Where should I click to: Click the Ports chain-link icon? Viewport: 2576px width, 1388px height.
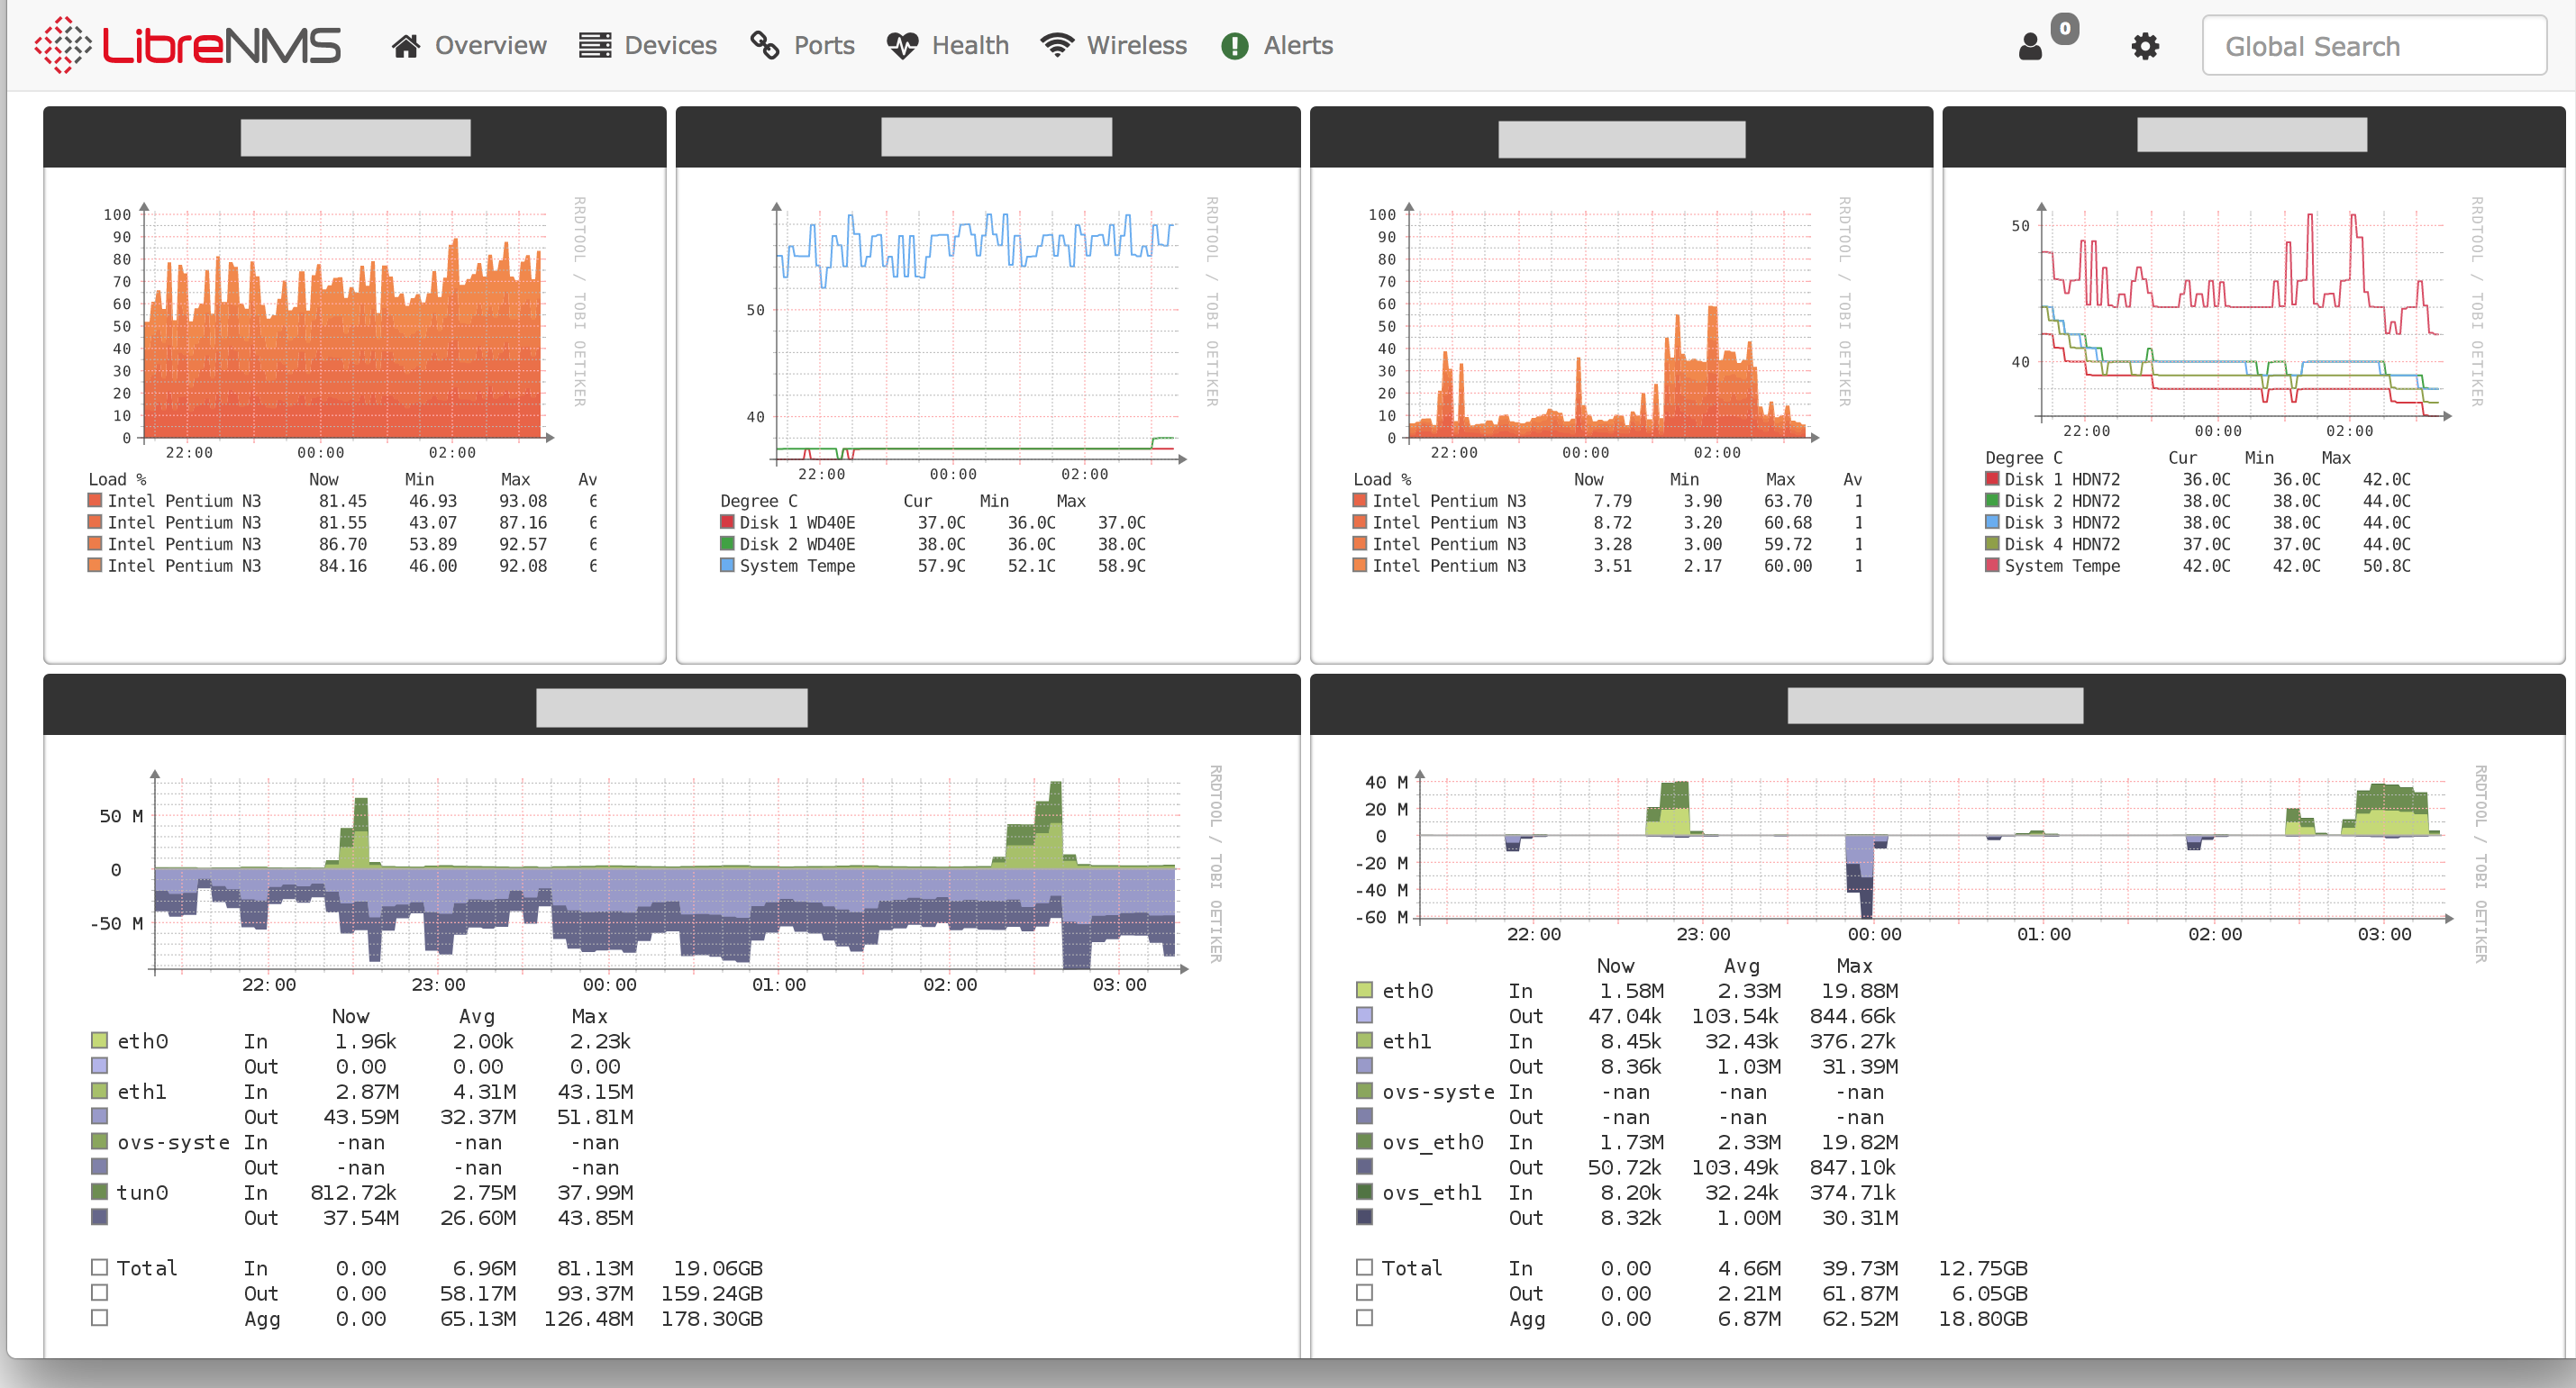pyautogui.click(x=763, y=45)
